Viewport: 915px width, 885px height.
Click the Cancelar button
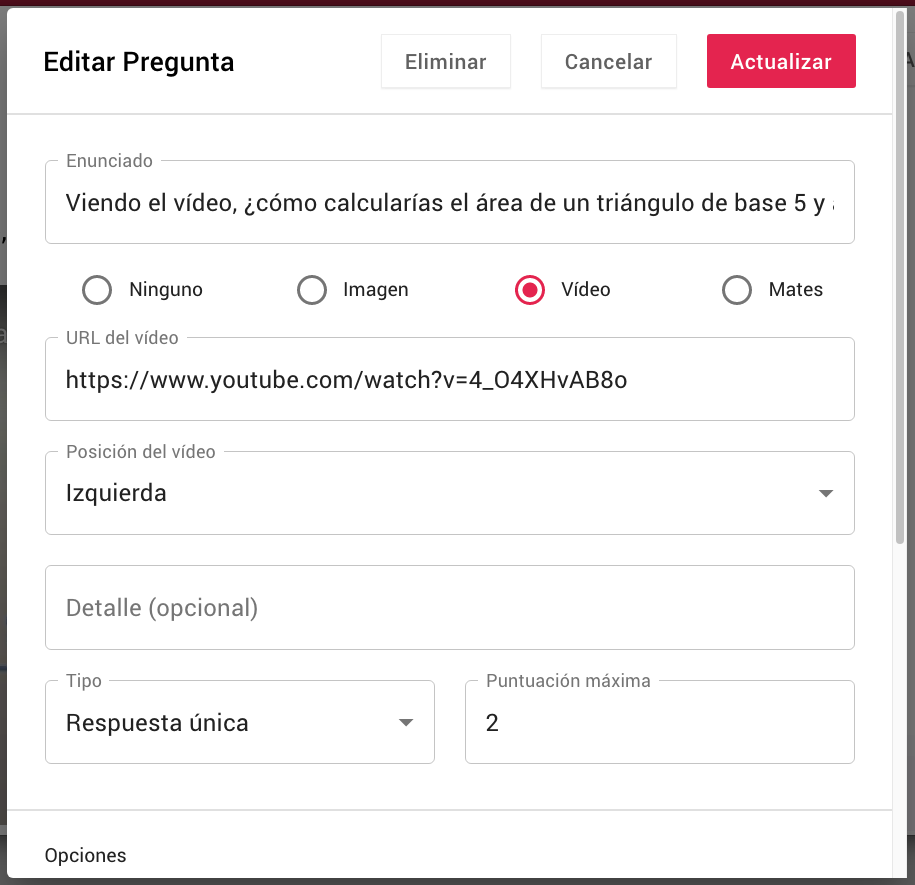[609, 61]
